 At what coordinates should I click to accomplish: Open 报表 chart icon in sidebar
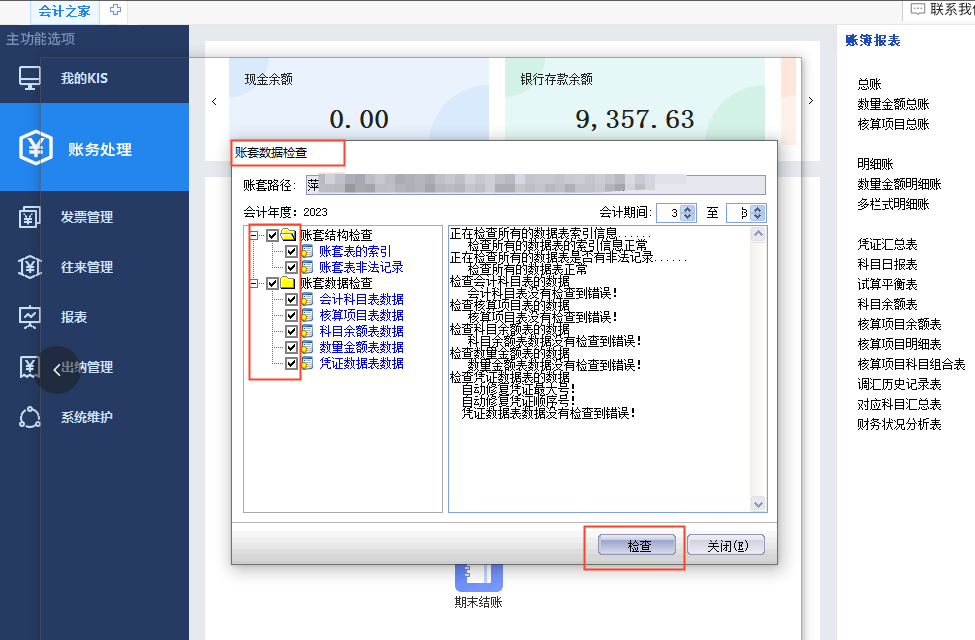point(30,317)
